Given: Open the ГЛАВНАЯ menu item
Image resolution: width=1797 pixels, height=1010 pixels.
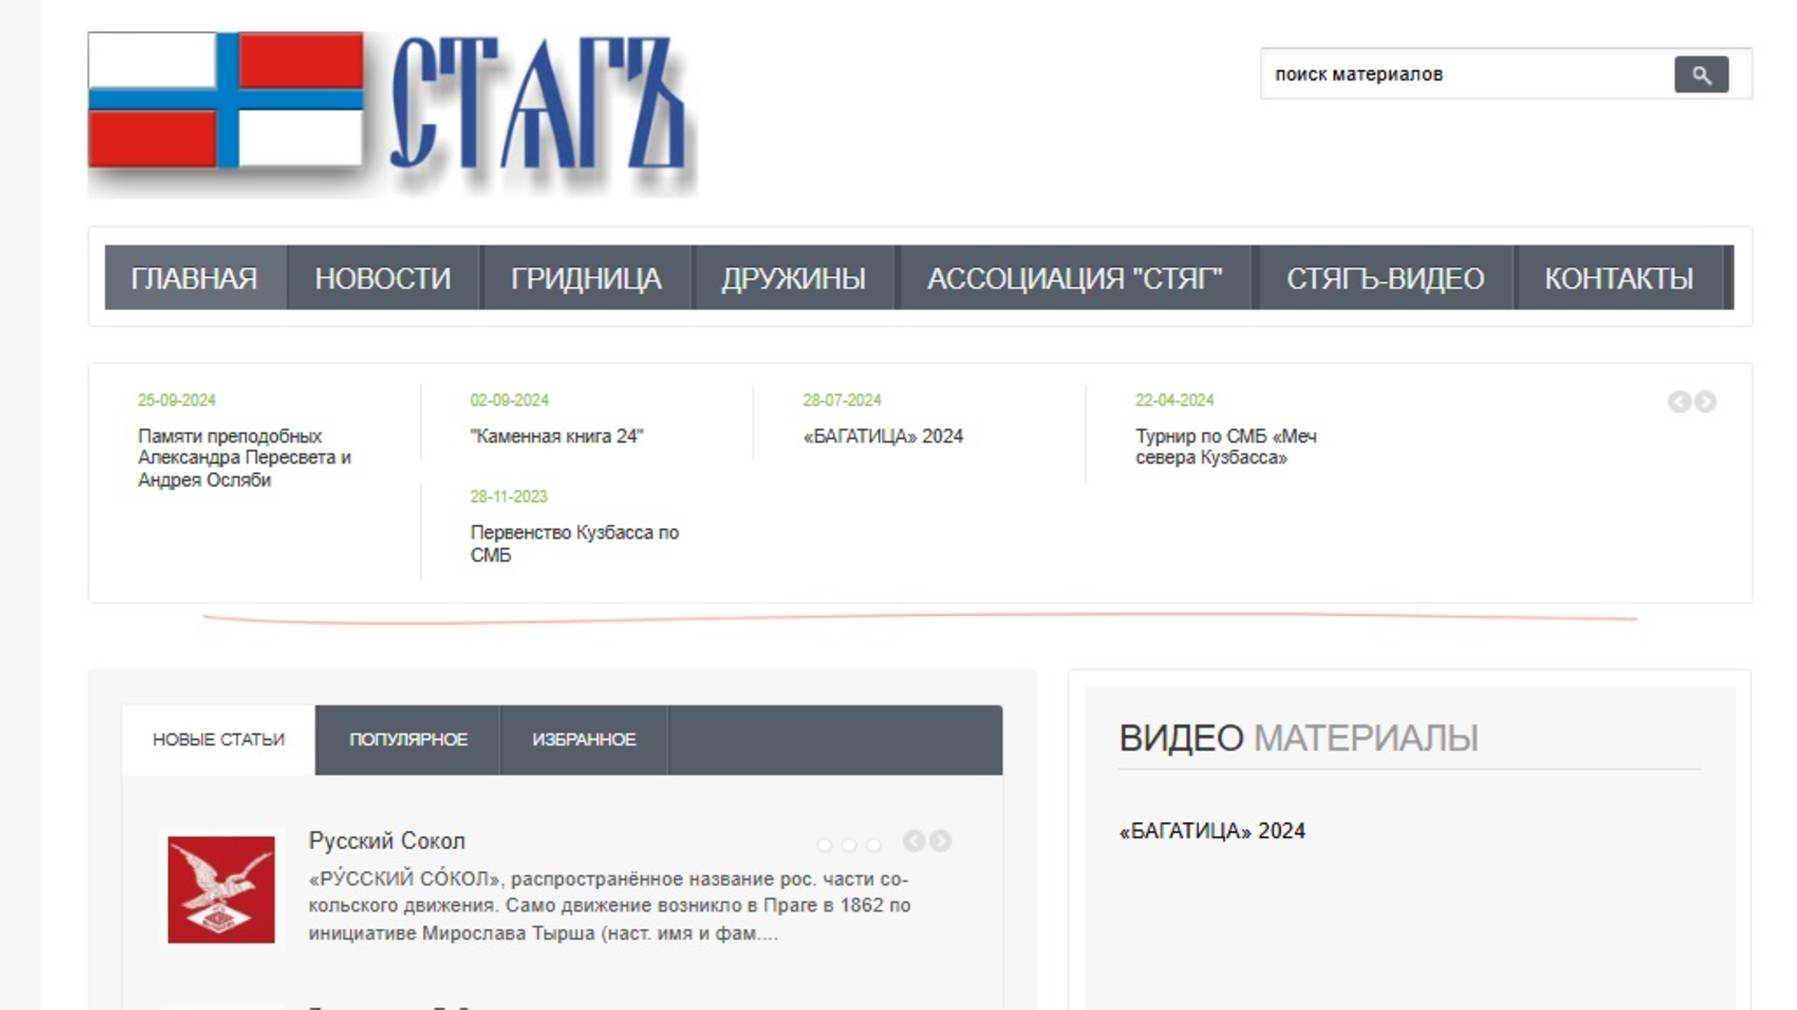Looking at the screenshot, I should pyautogui.click(x=194, y=278).
